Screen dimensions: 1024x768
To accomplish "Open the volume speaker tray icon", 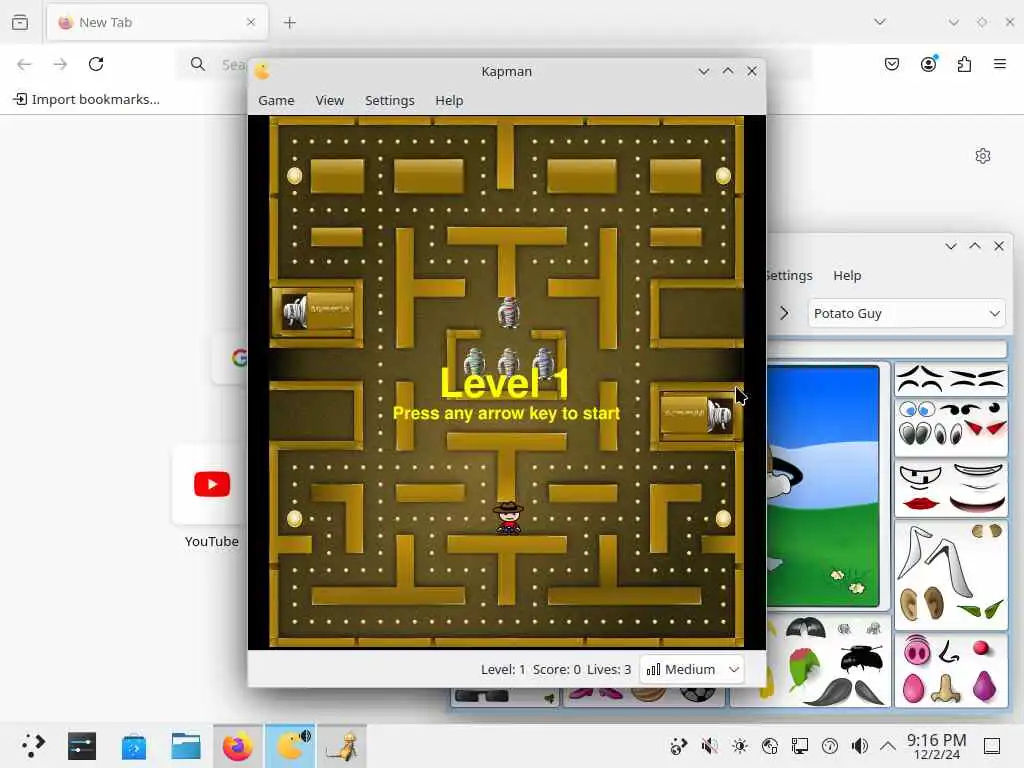I will click(859, 746).
